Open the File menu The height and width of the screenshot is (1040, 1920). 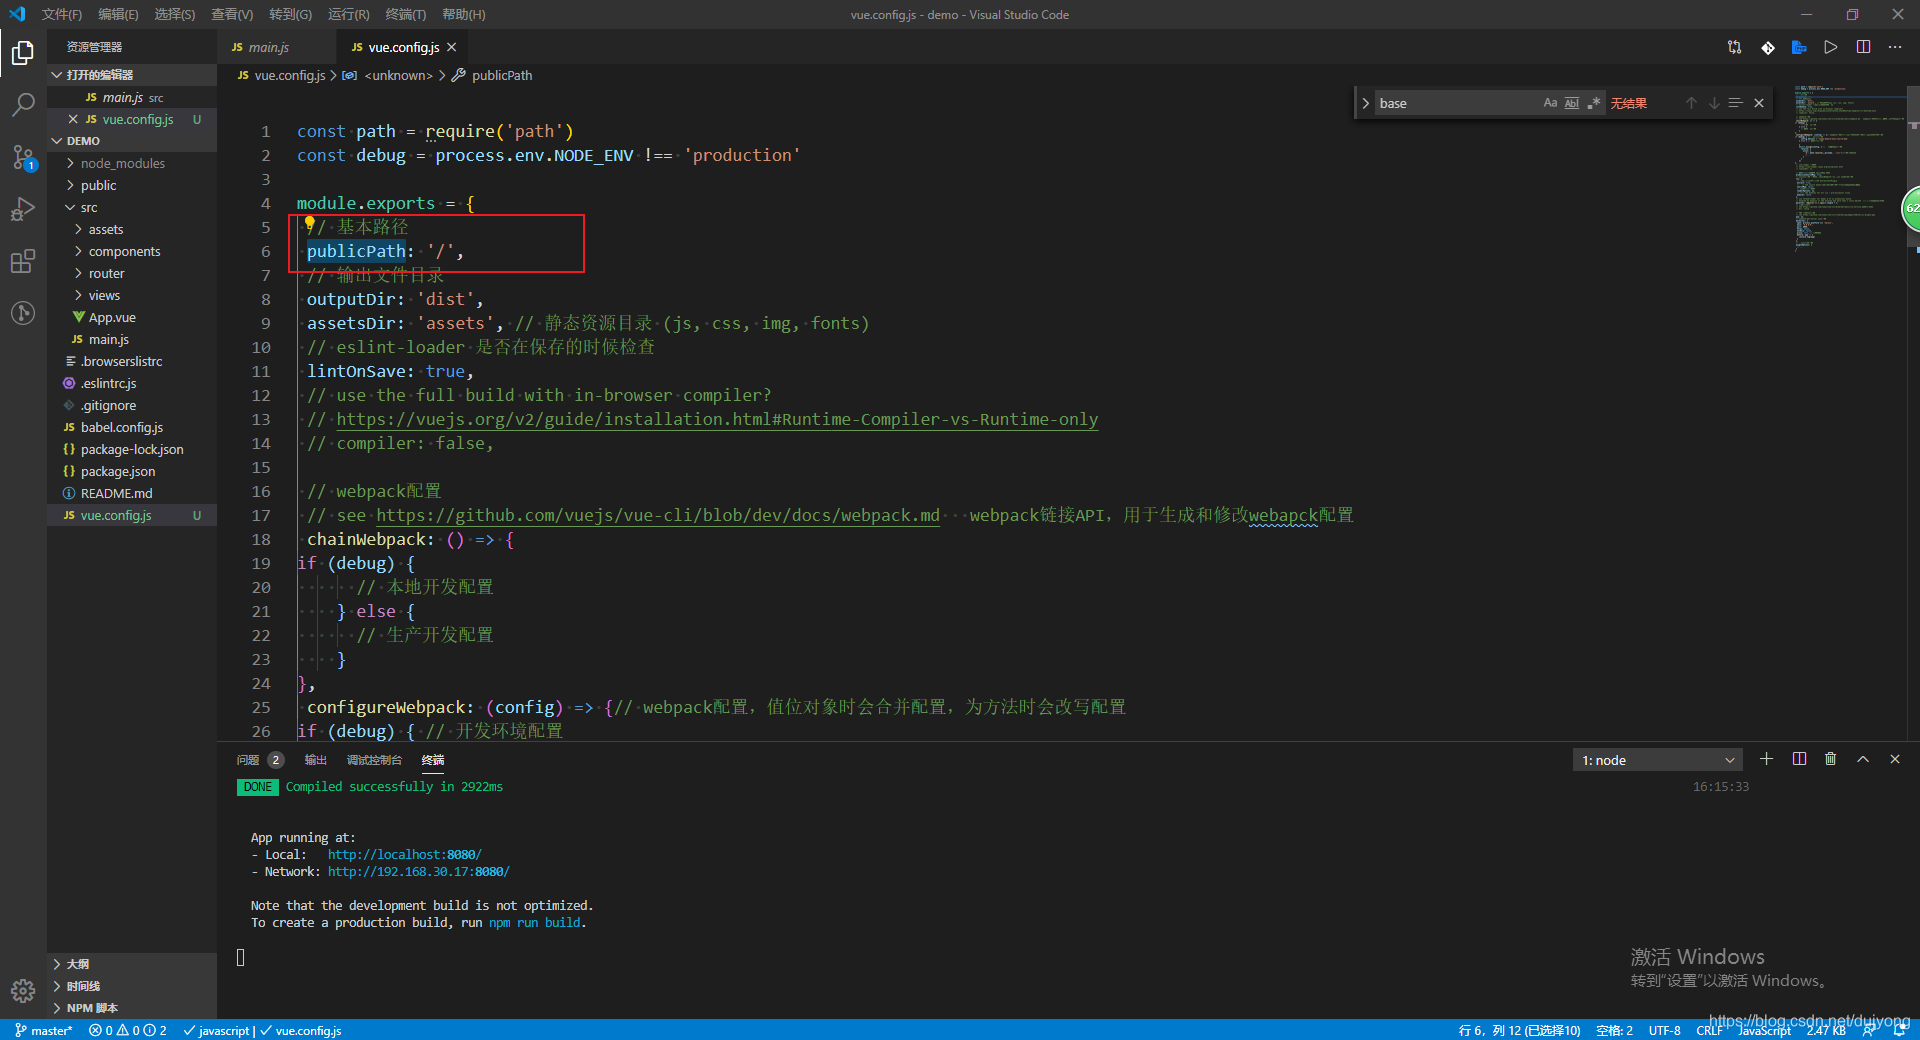point(62,14)
